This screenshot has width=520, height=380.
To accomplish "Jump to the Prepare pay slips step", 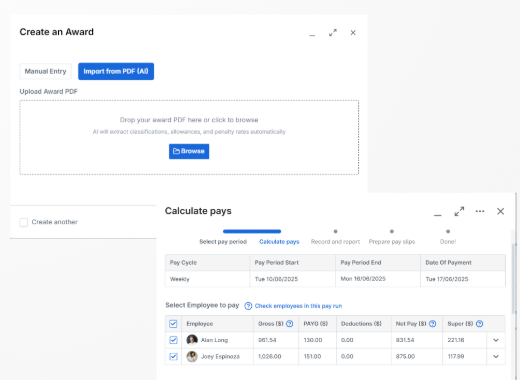I will [392, 242].
